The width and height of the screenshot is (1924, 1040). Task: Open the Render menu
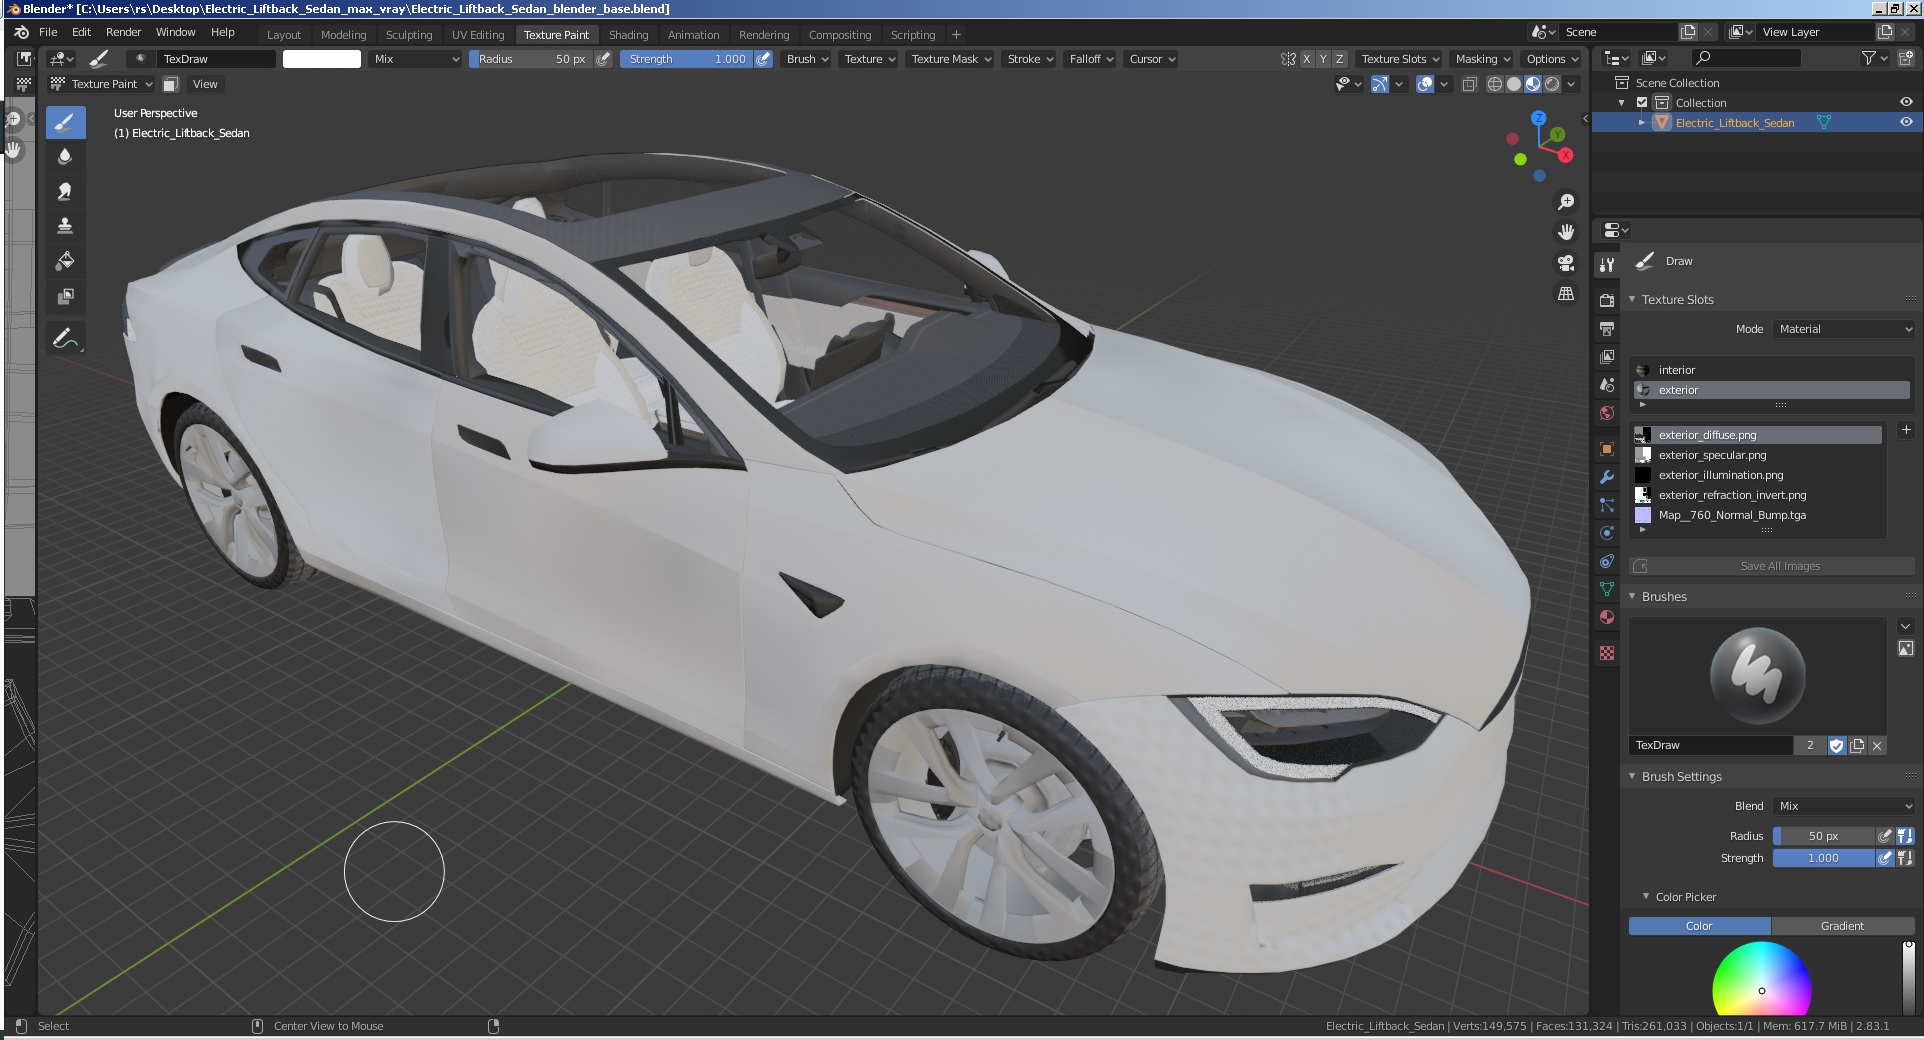(123, 32)
